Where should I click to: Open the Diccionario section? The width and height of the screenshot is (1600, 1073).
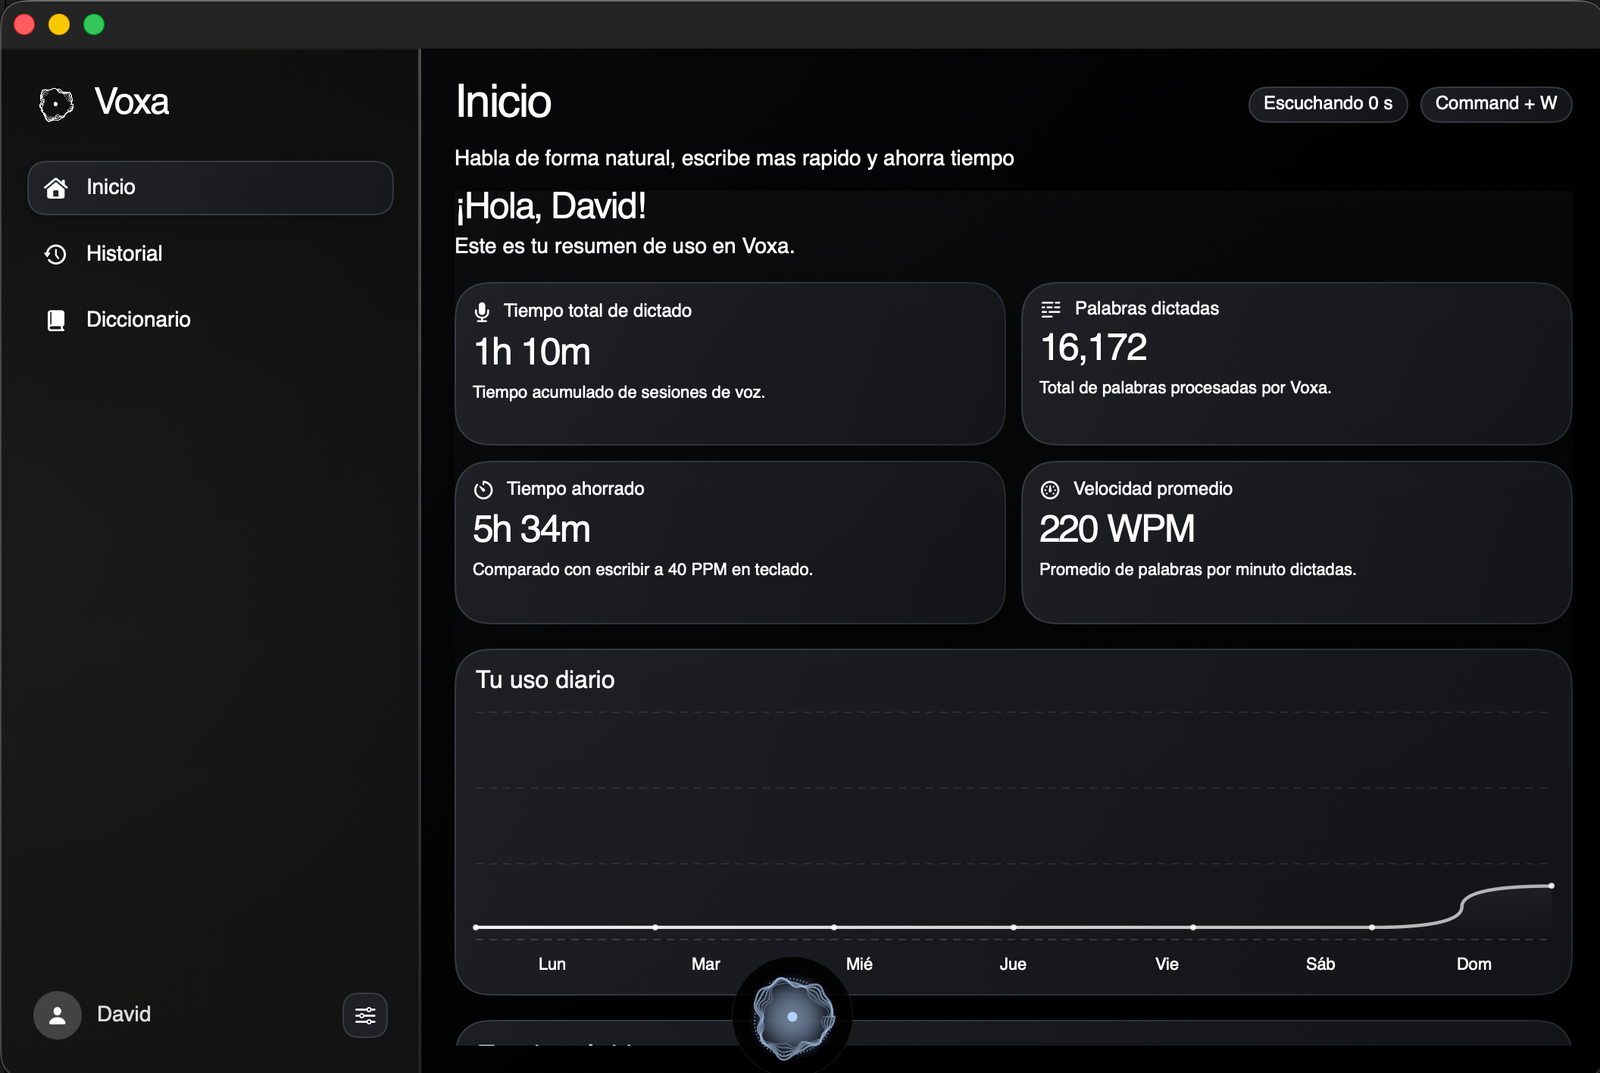point(210,320)
